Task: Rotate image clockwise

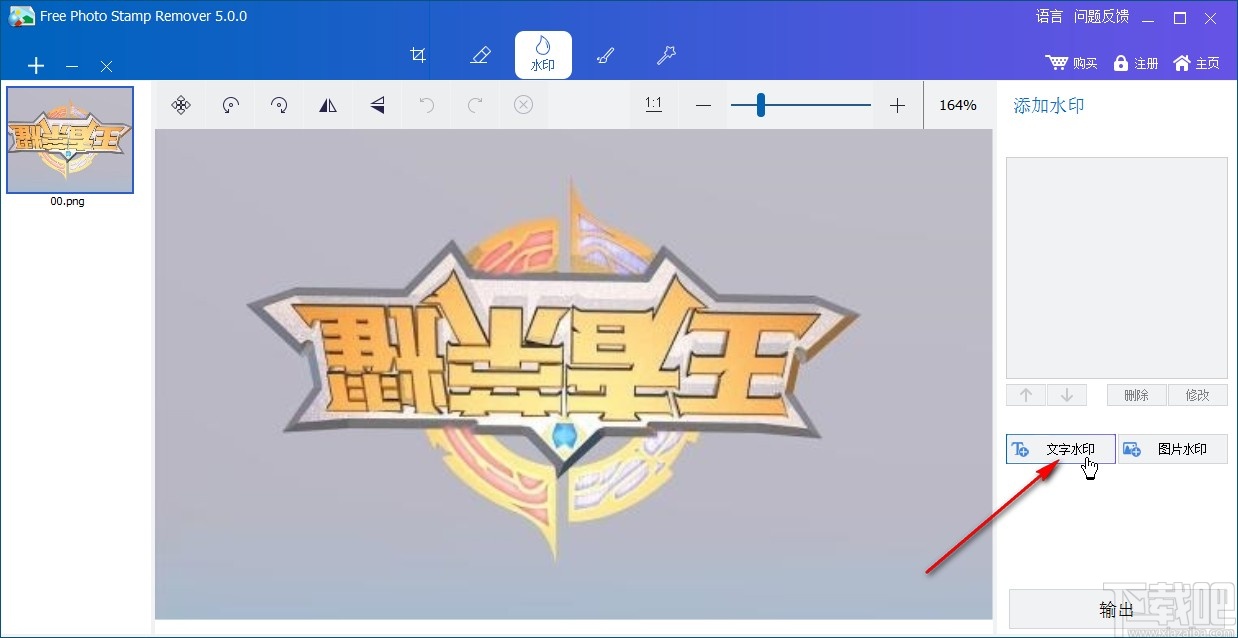Action: [x=280, y=105]
